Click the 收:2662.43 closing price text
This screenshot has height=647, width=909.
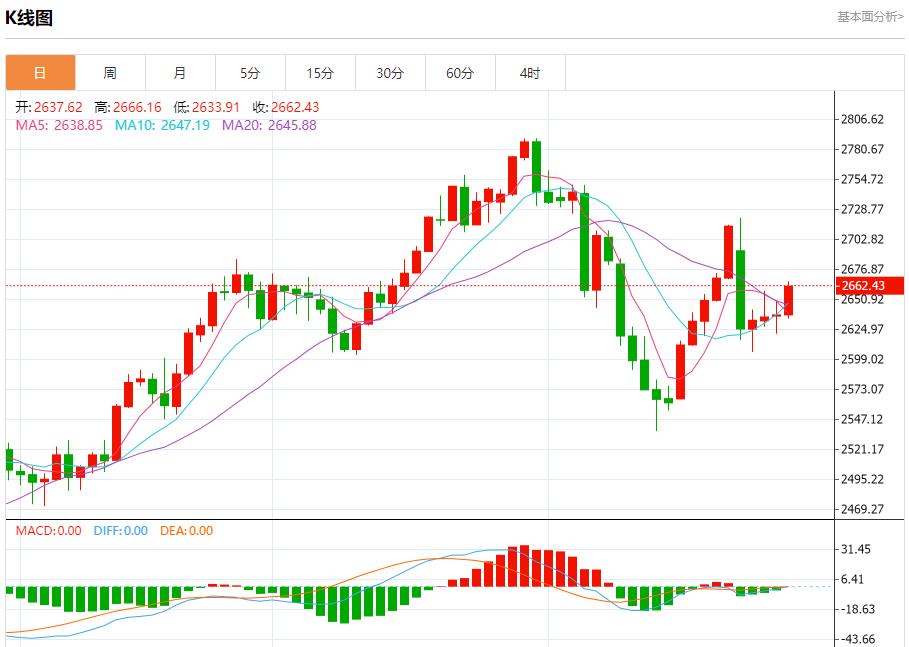tap(285, 107)
